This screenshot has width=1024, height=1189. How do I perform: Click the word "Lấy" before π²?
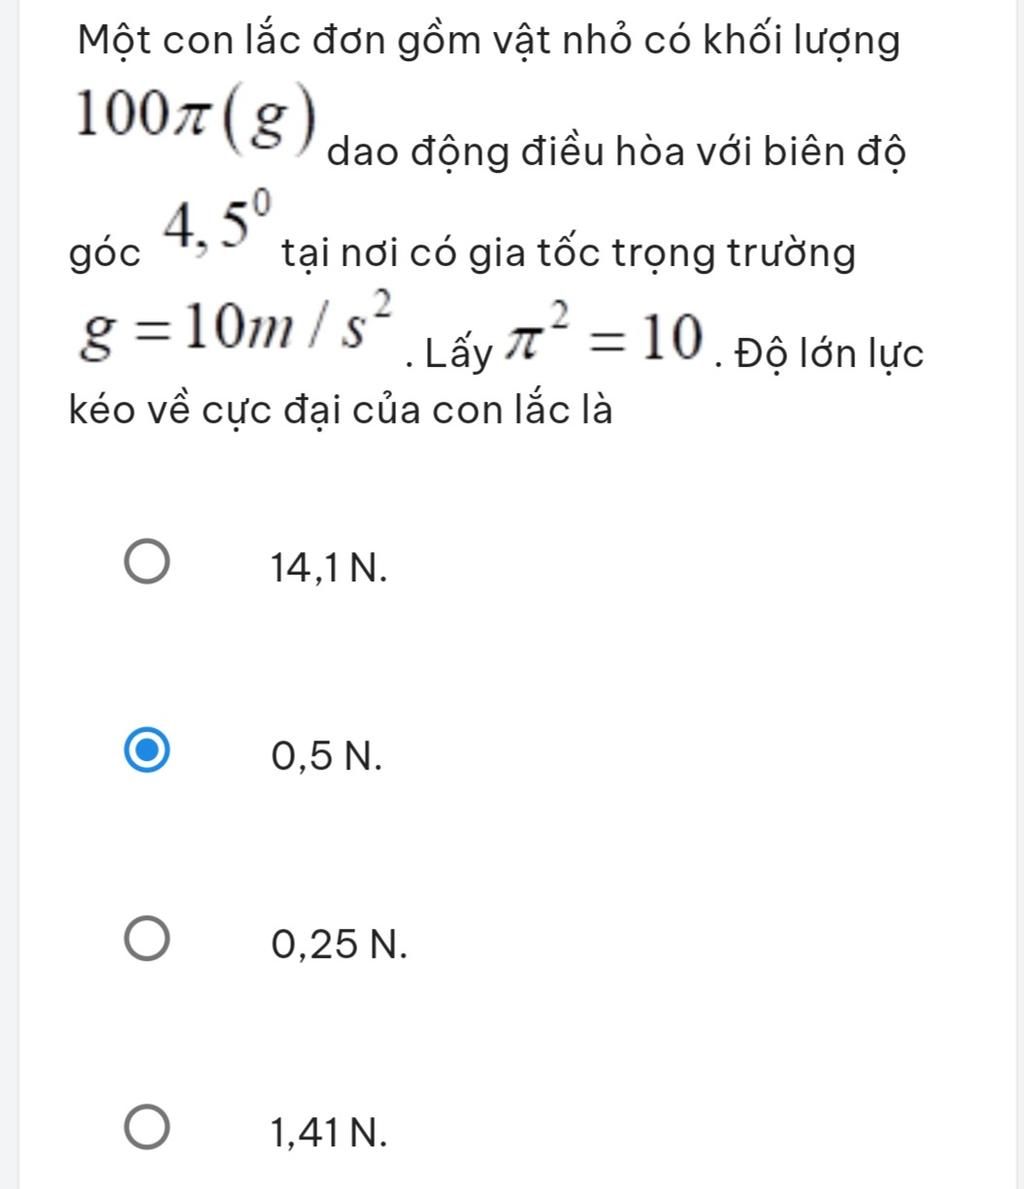click(x=458, y=353)
